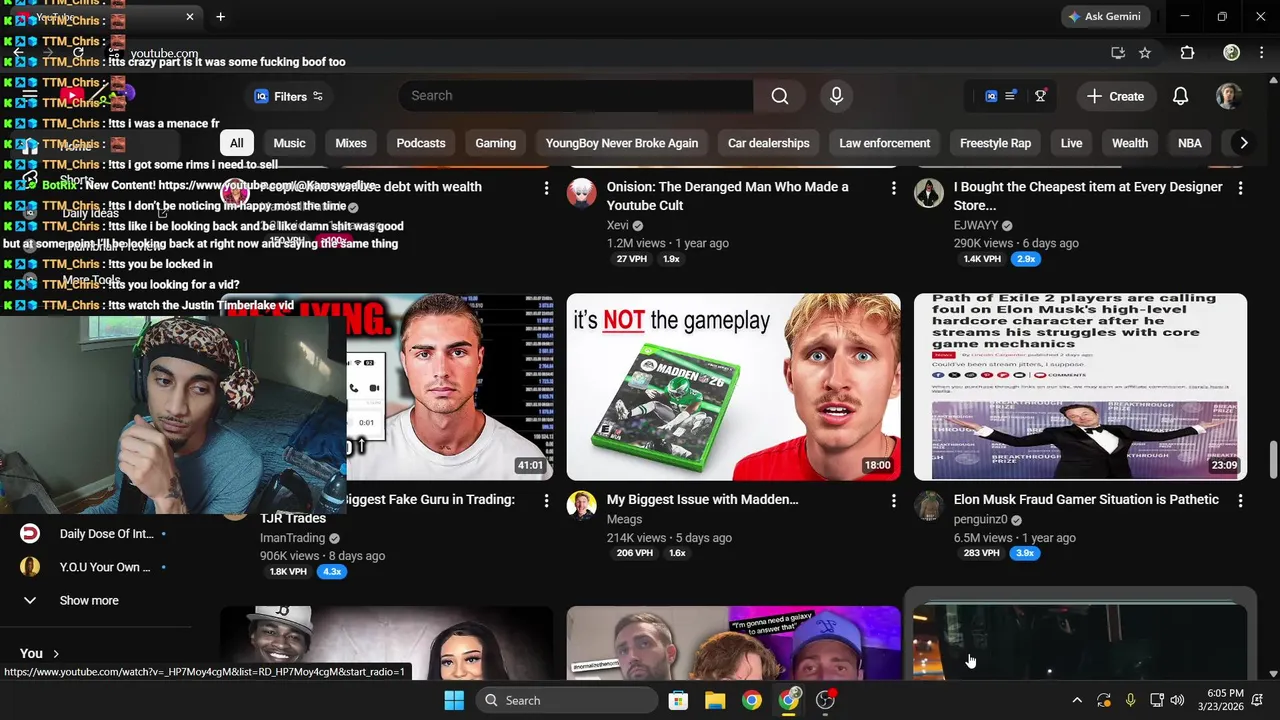
Task: Close the current browser tab
Action: 190,17
